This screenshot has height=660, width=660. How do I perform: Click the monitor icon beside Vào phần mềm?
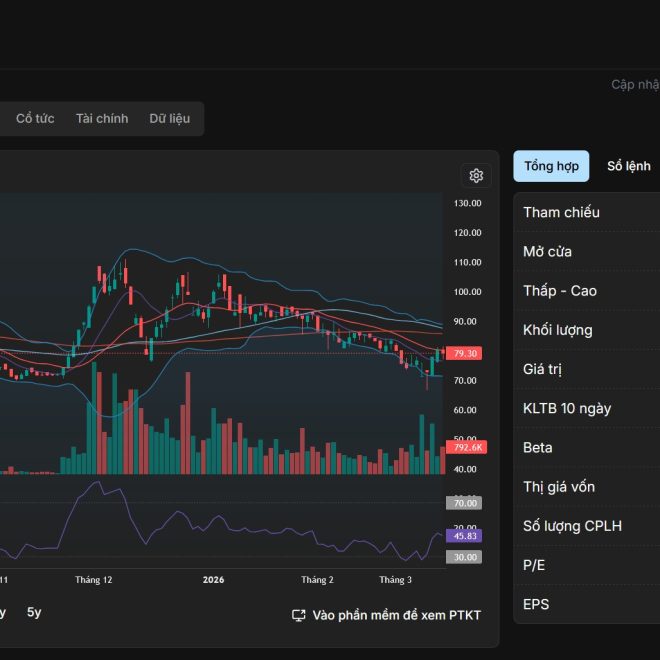(298, 615)
